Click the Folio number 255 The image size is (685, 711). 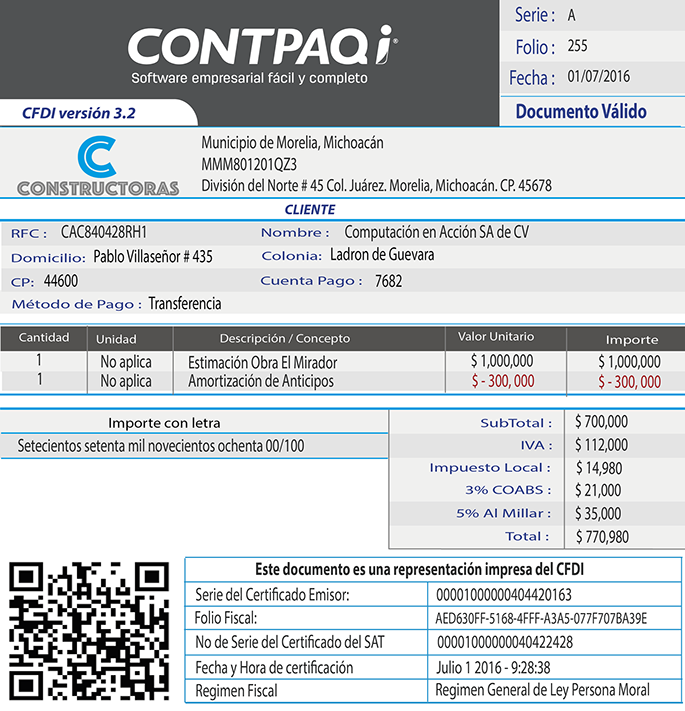[577, 46]
